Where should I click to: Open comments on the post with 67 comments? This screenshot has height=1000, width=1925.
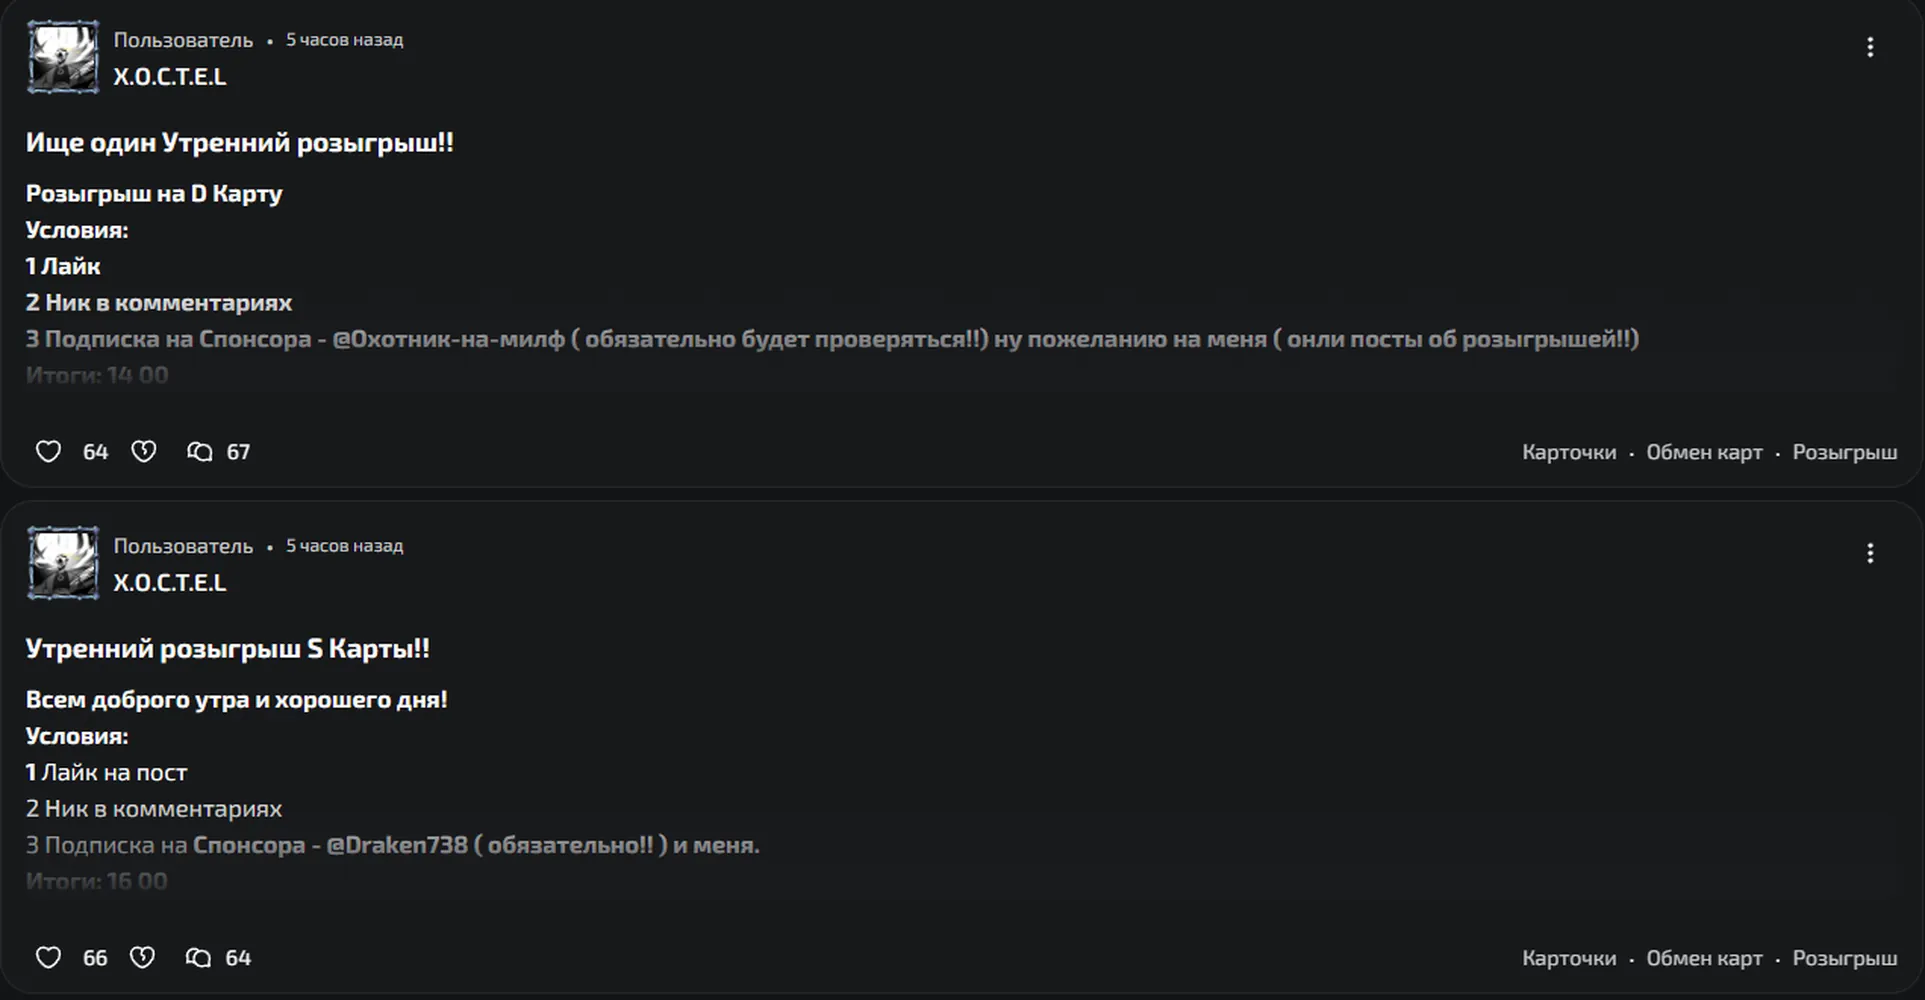pyautogui.click(x=199, y=452)
